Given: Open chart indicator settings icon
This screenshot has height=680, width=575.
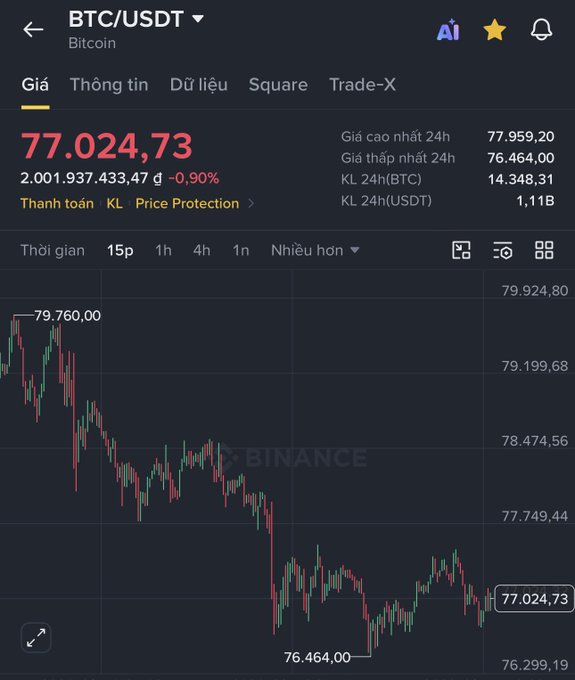Looking at the screenshot, I should [x=503, y=250].
